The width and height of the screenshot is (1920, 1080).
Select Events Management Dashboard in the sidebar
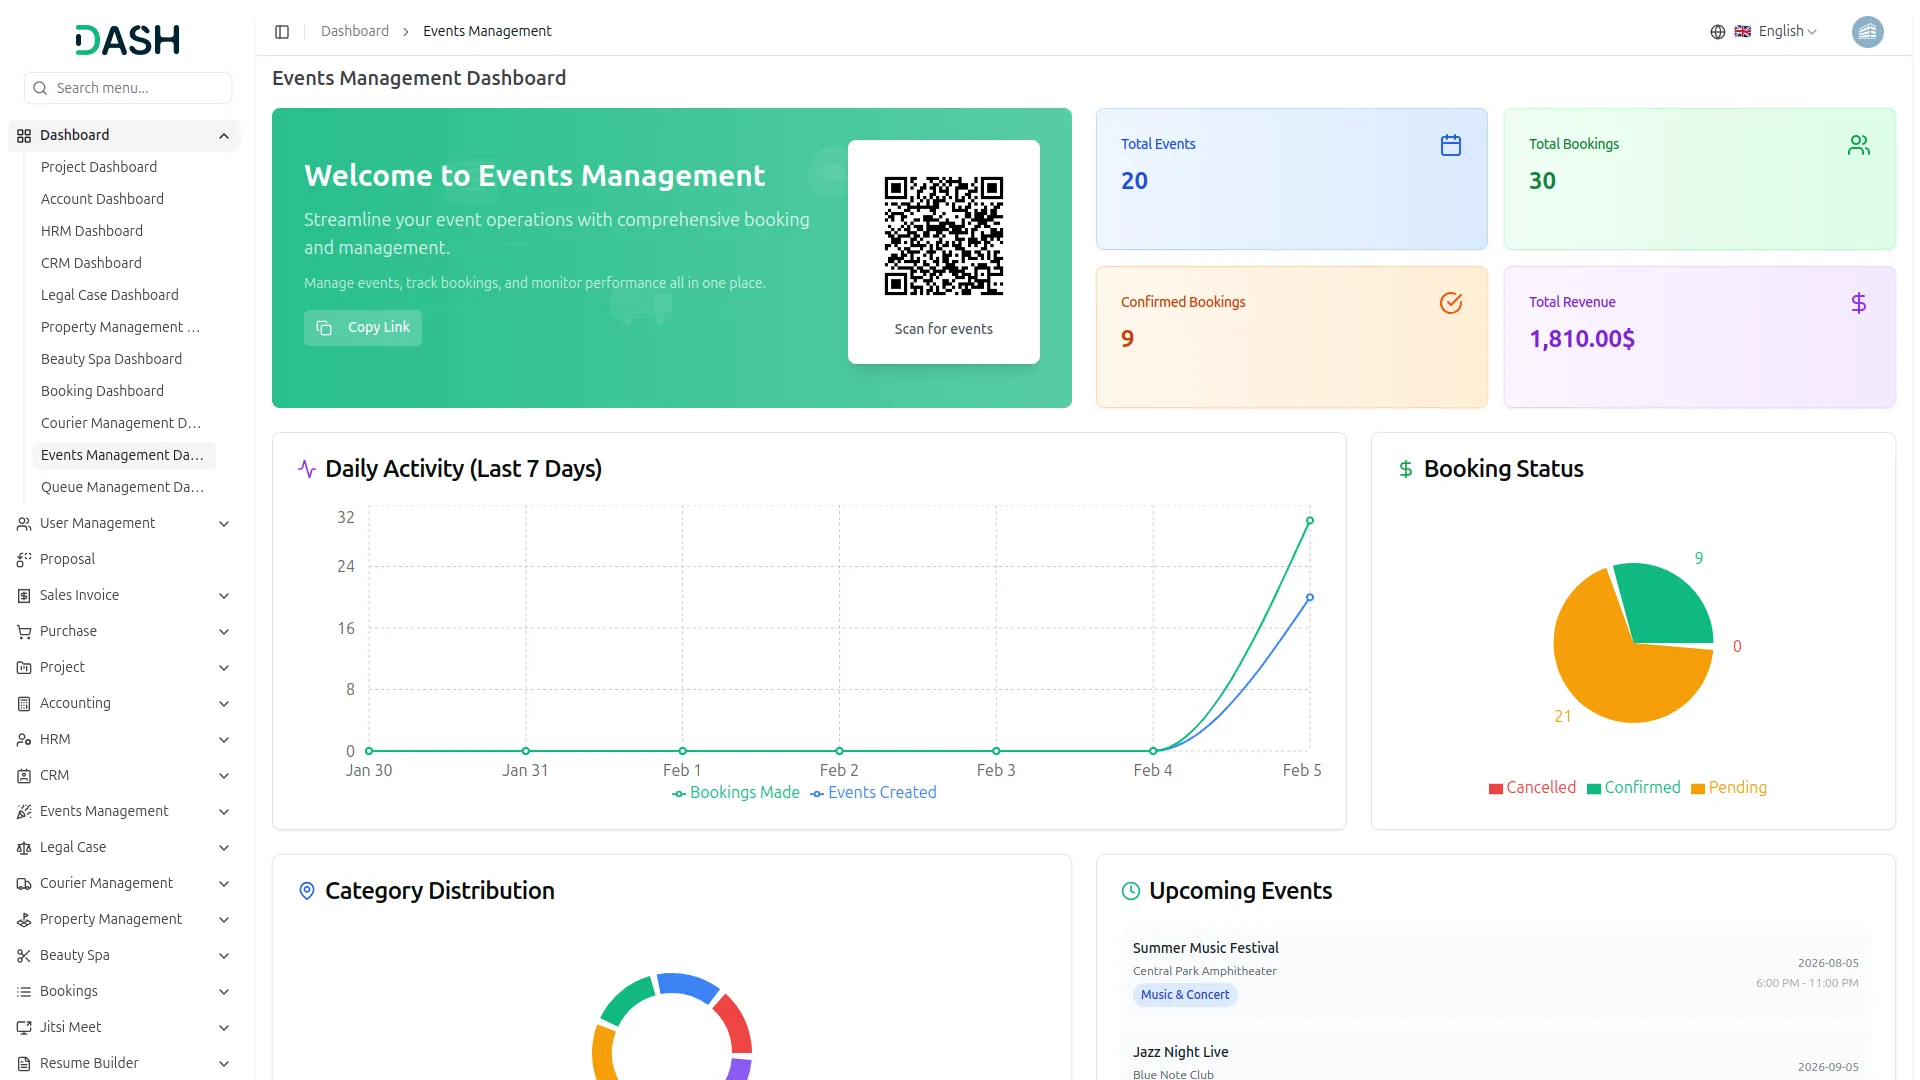click(123, 455)
